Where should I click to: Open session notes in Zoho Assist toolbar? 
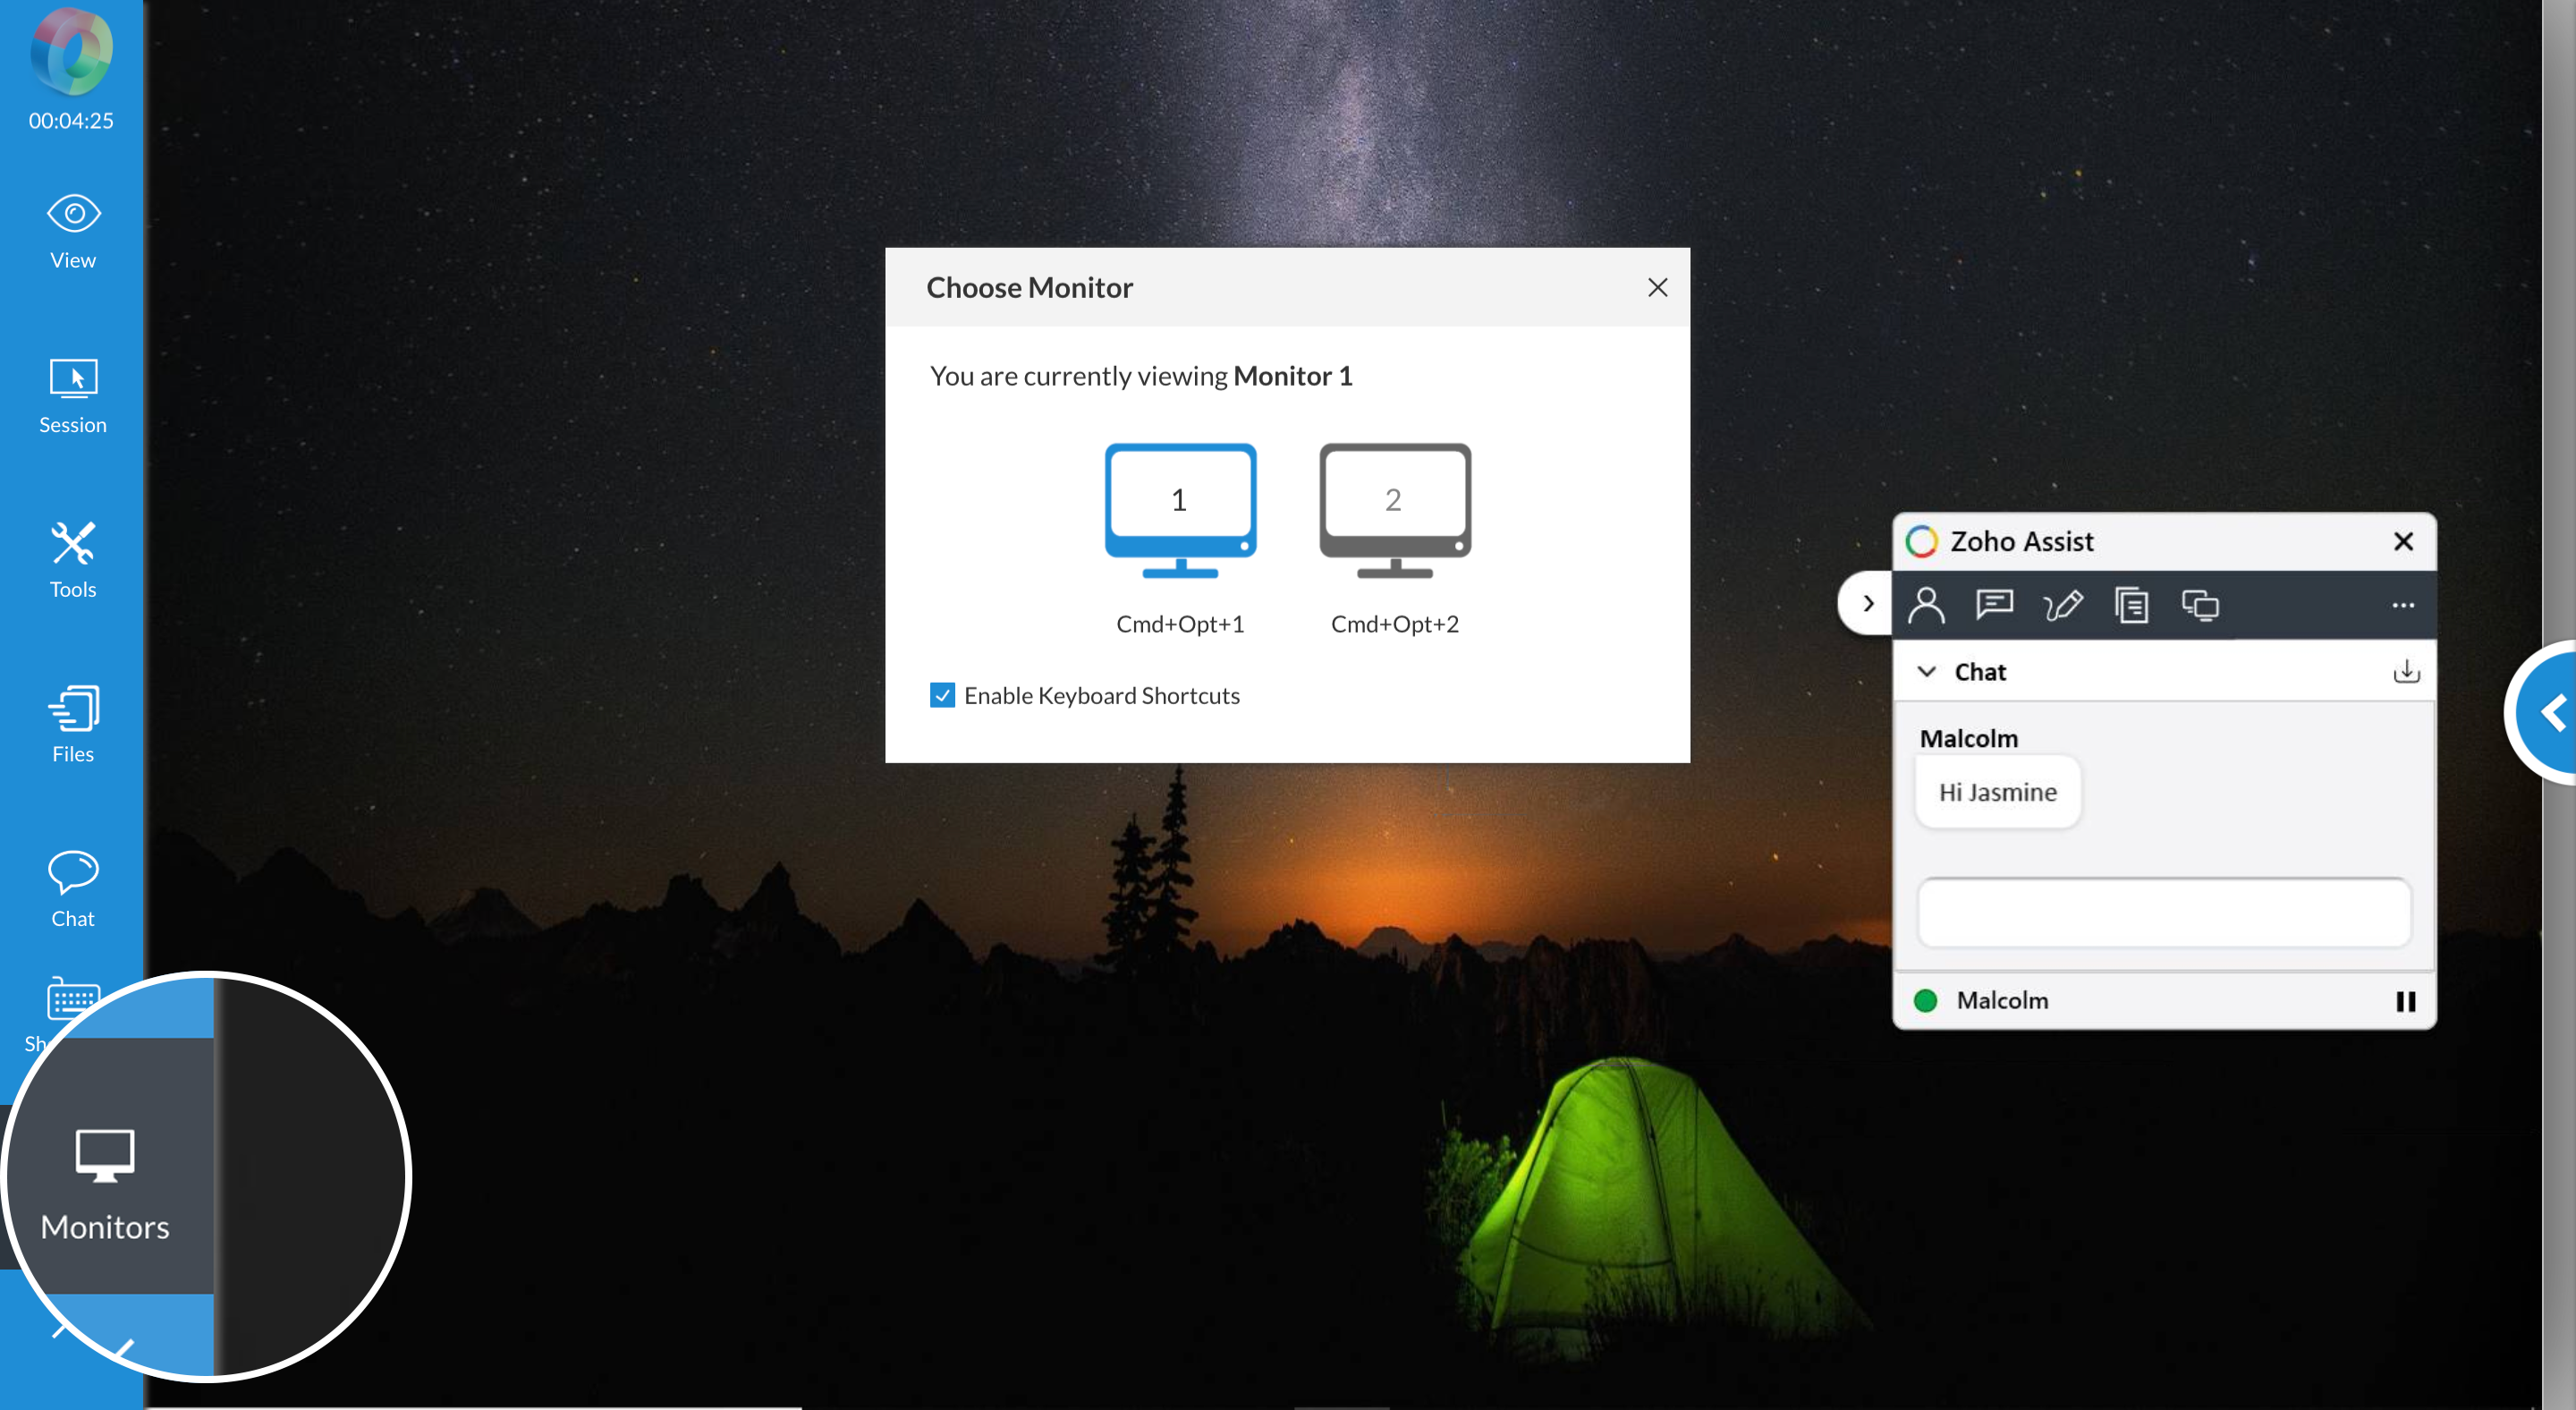[2132, 605]
